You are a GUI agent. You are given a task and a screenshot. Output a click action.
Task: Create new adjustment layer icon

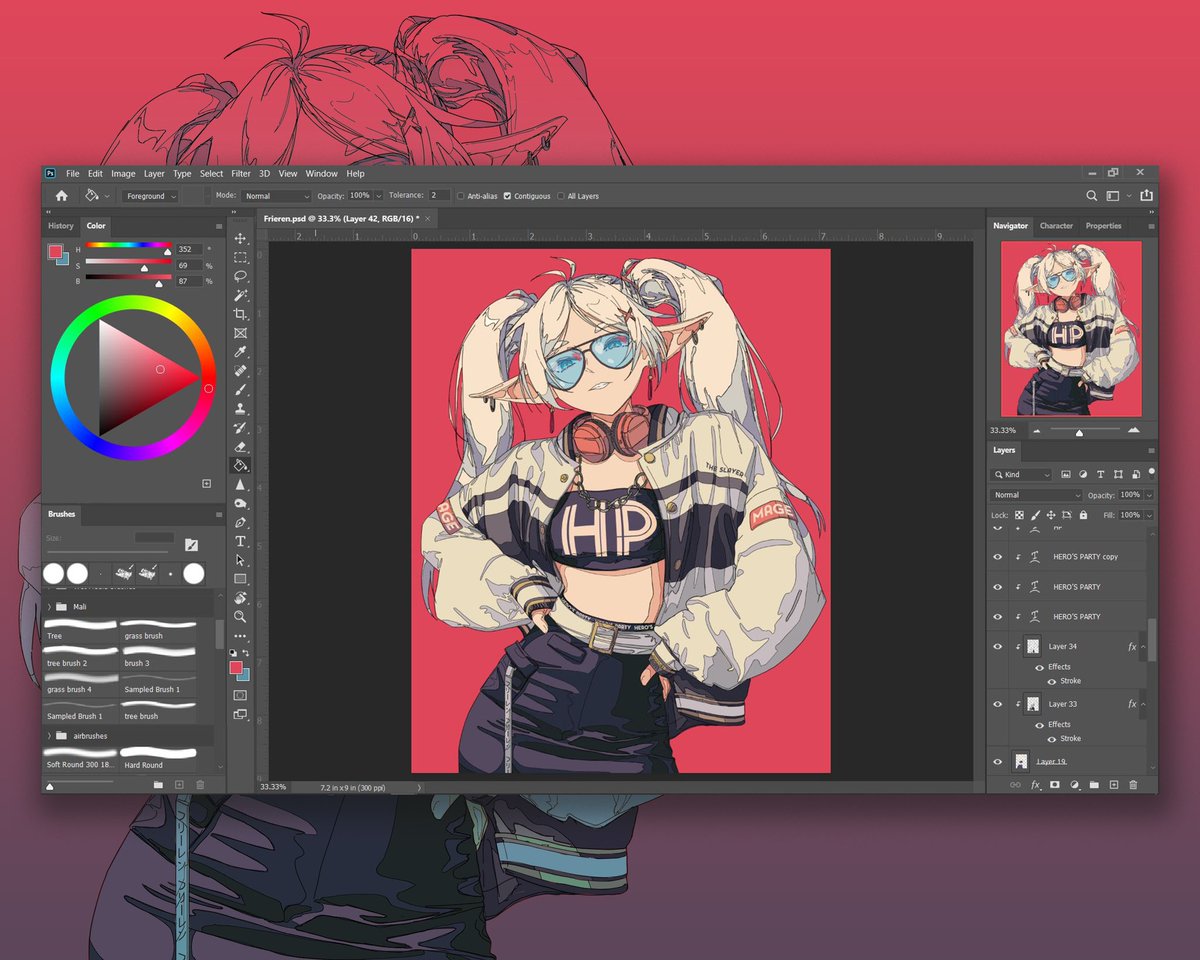[x=1074, y=785]
